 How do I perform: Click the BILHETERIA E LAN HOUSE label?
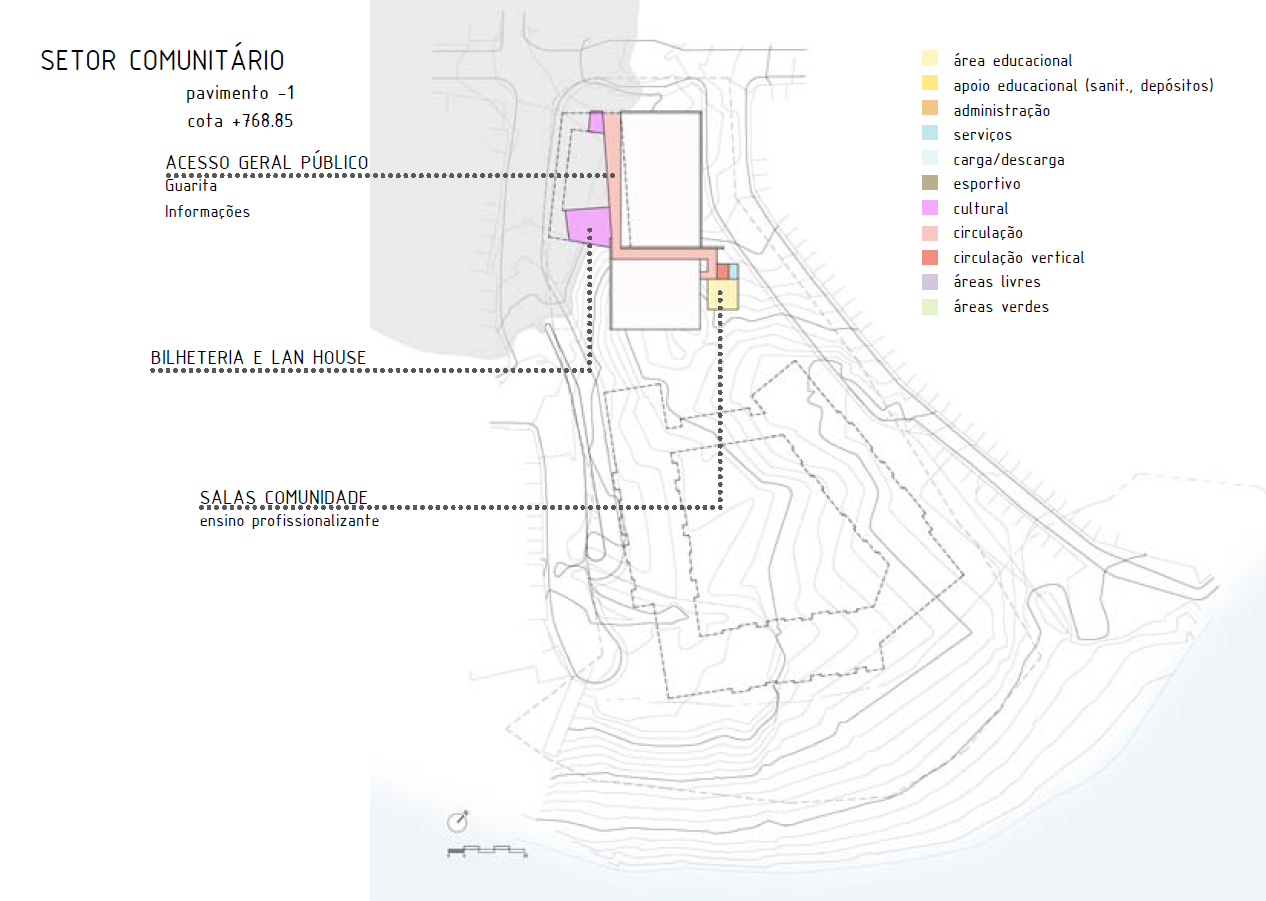pyautogui.click(x=258, y=357)
